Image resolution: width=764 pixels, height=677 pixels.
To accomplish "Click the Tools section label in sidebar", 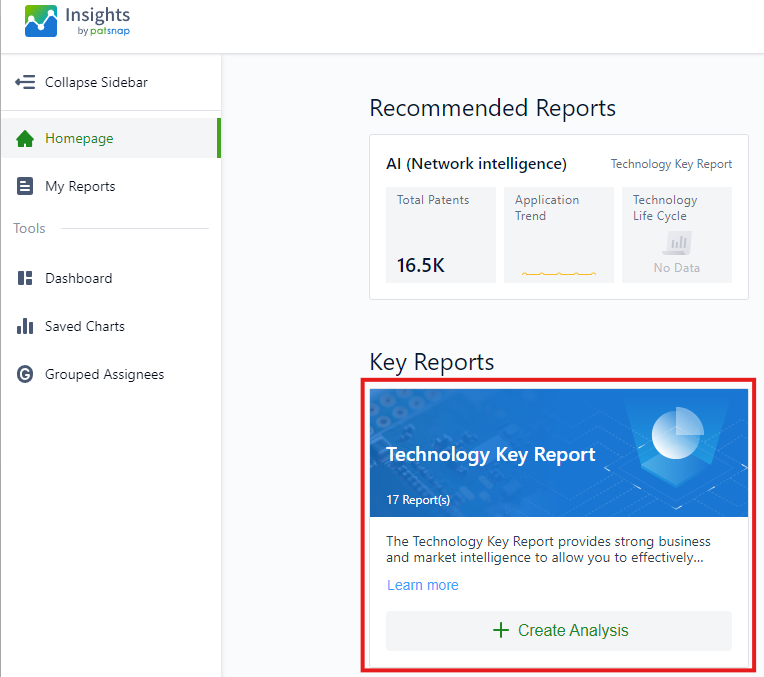I will click(x=29, y=229).
